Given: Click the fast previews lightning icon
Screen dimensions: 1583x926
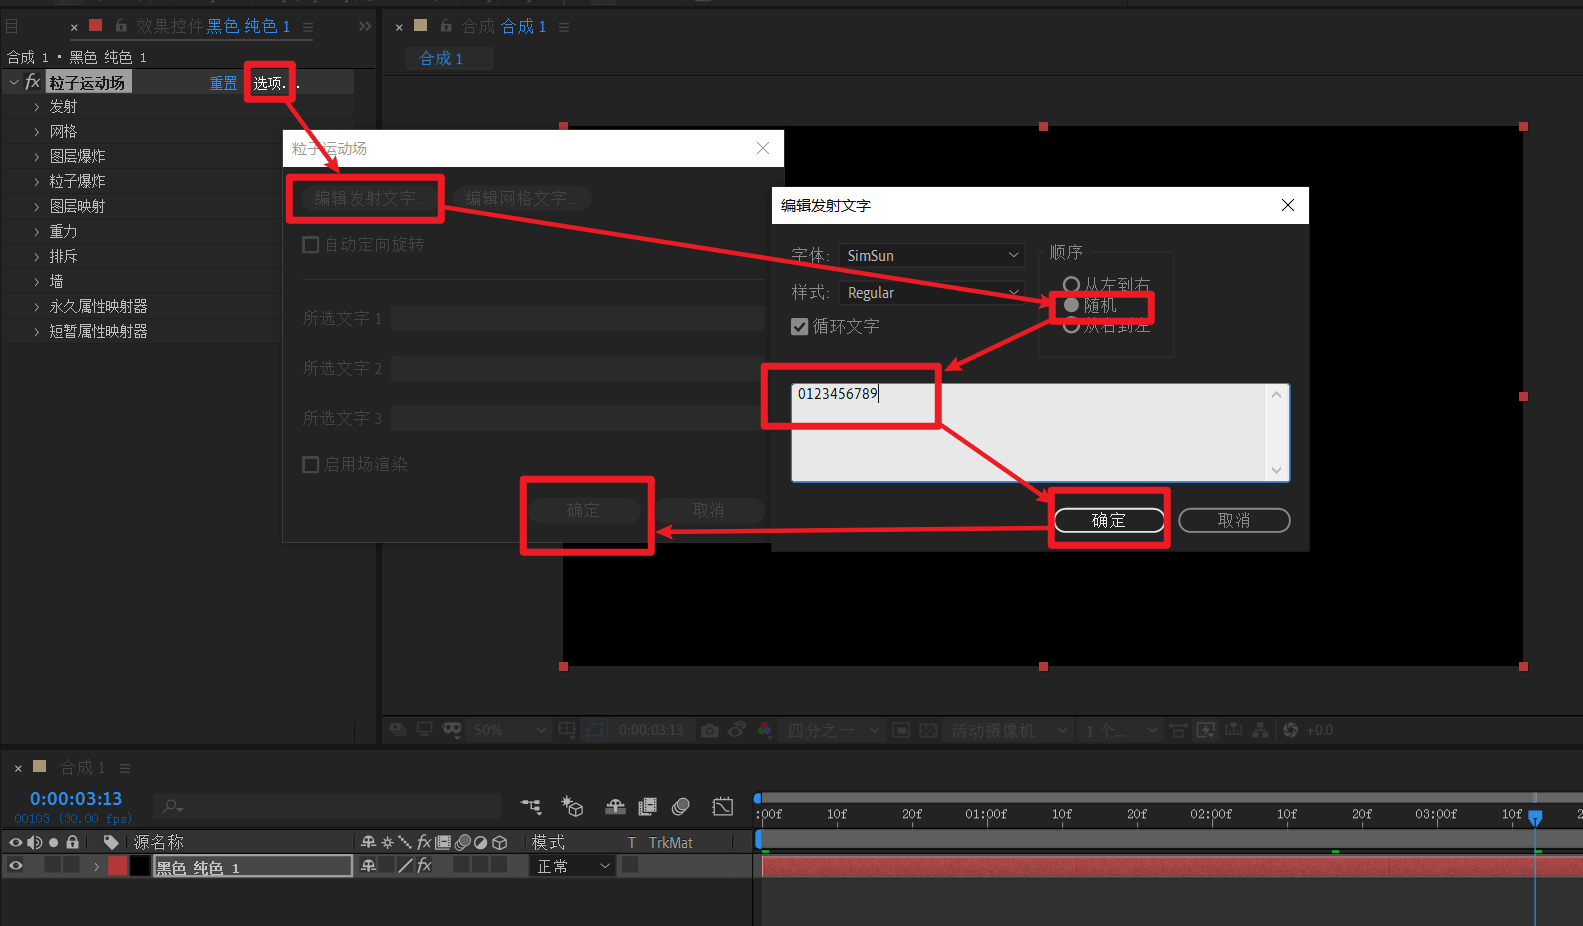Looking at the screenshot, I should coord(1206,731).
